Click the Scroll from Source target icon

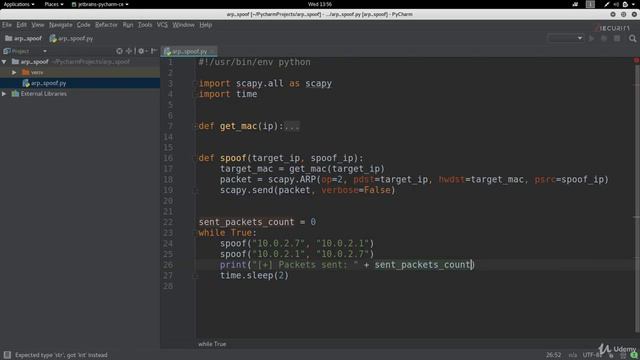[x=119, y=51]
